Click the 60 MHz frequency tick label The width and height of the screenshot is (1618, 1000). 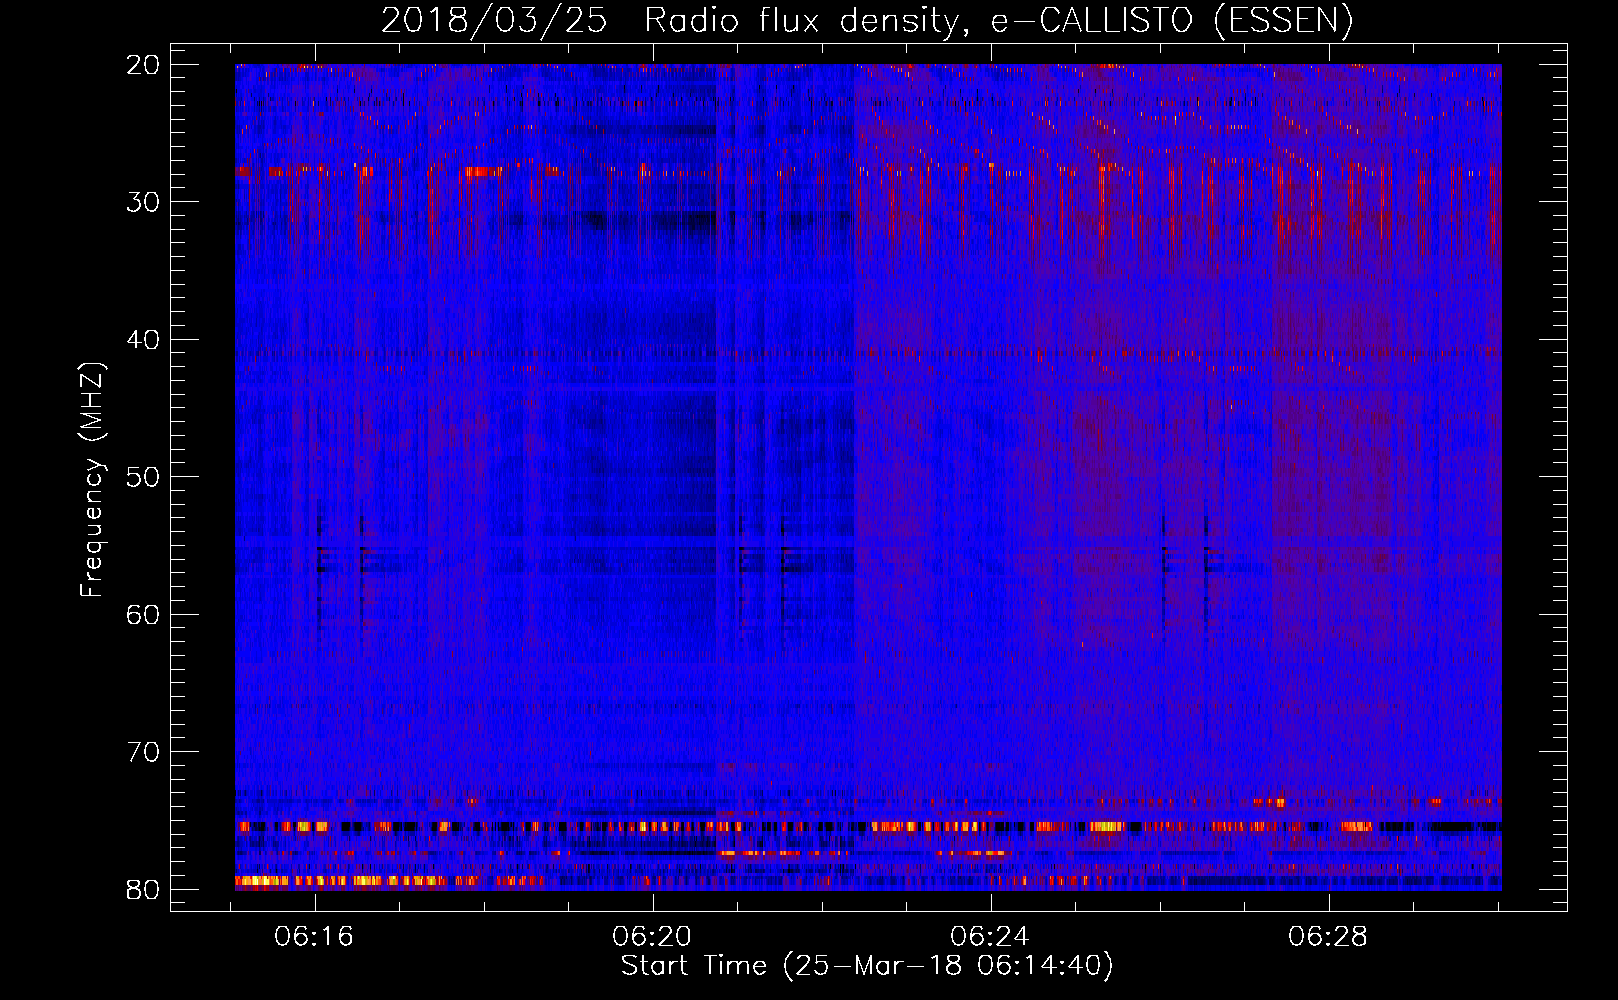(144, 614)
